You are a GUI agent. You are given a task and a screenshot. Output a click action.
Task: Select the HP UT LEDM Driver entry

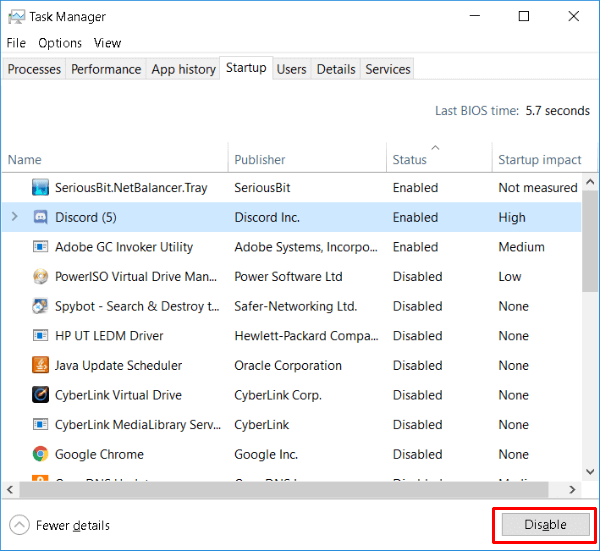109,336
